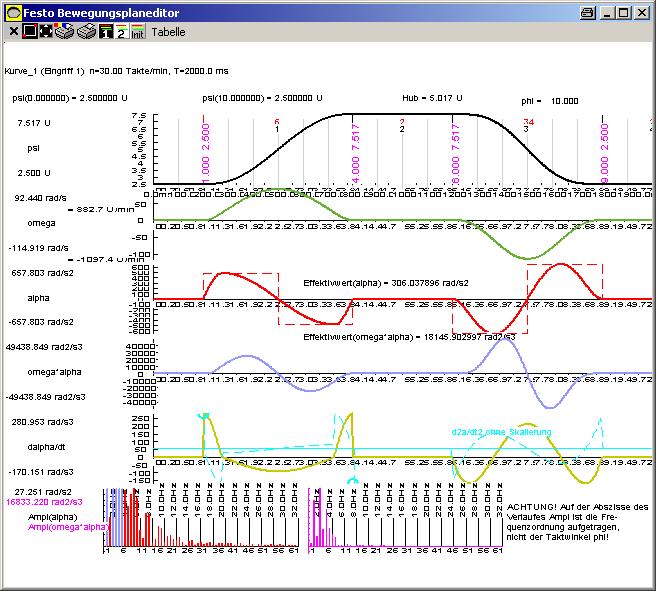
Task: Switch to view 1 with black background
Action: [x=106, y=31]
